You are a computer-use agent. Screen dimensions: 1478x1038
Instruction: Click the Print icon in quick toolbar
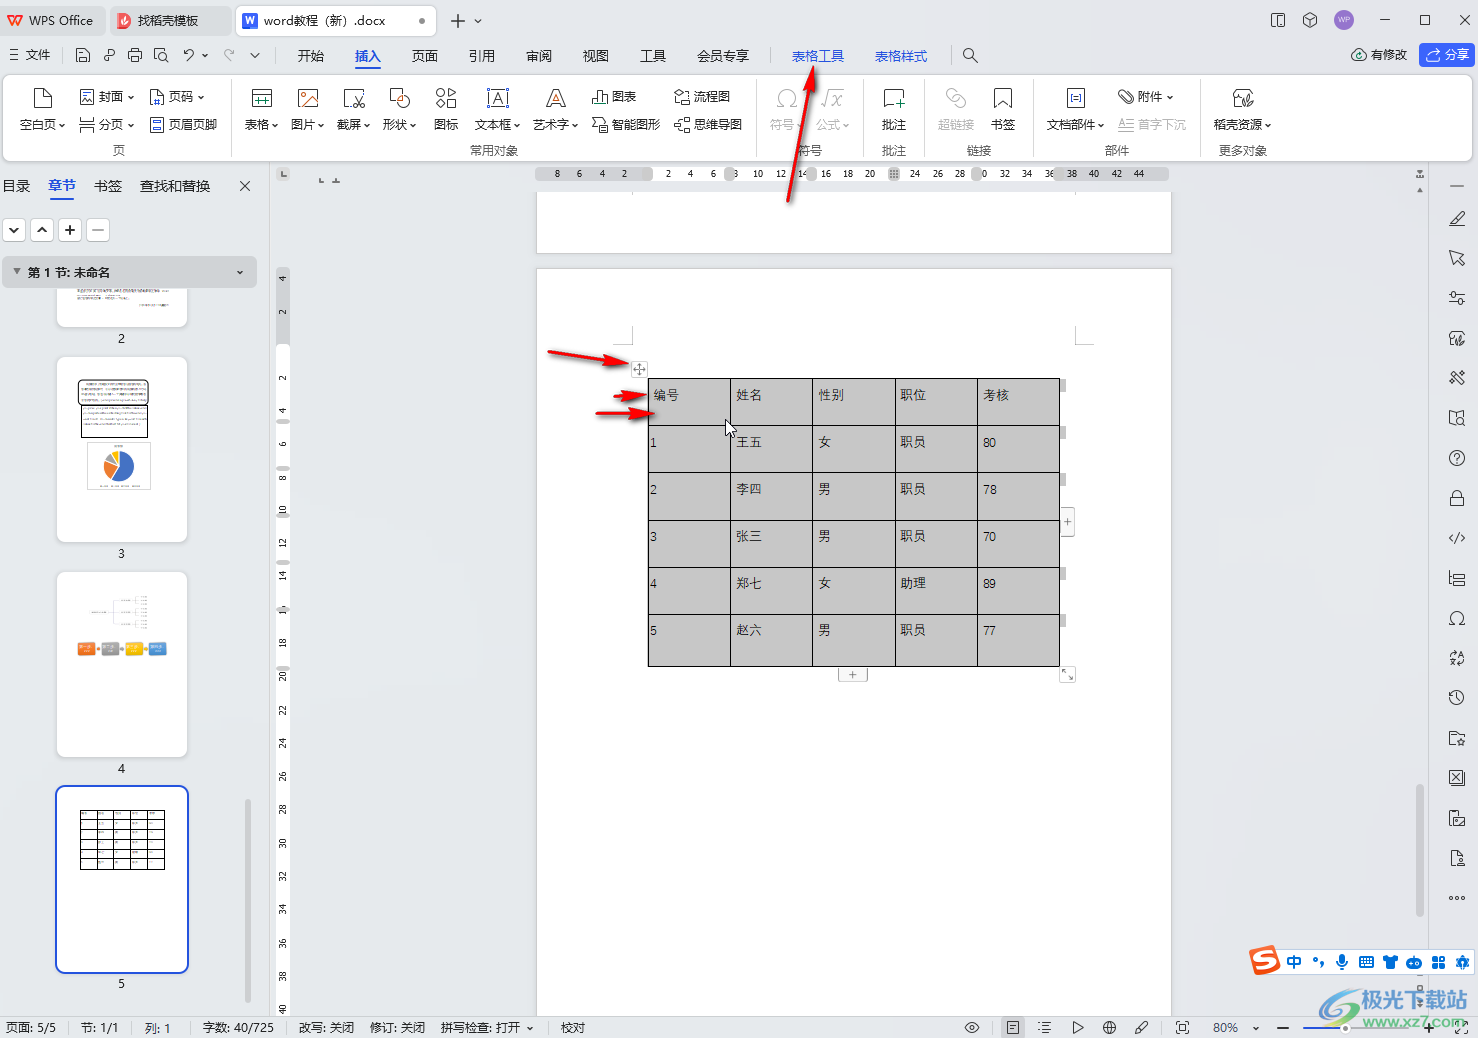[x=135, y=55]
